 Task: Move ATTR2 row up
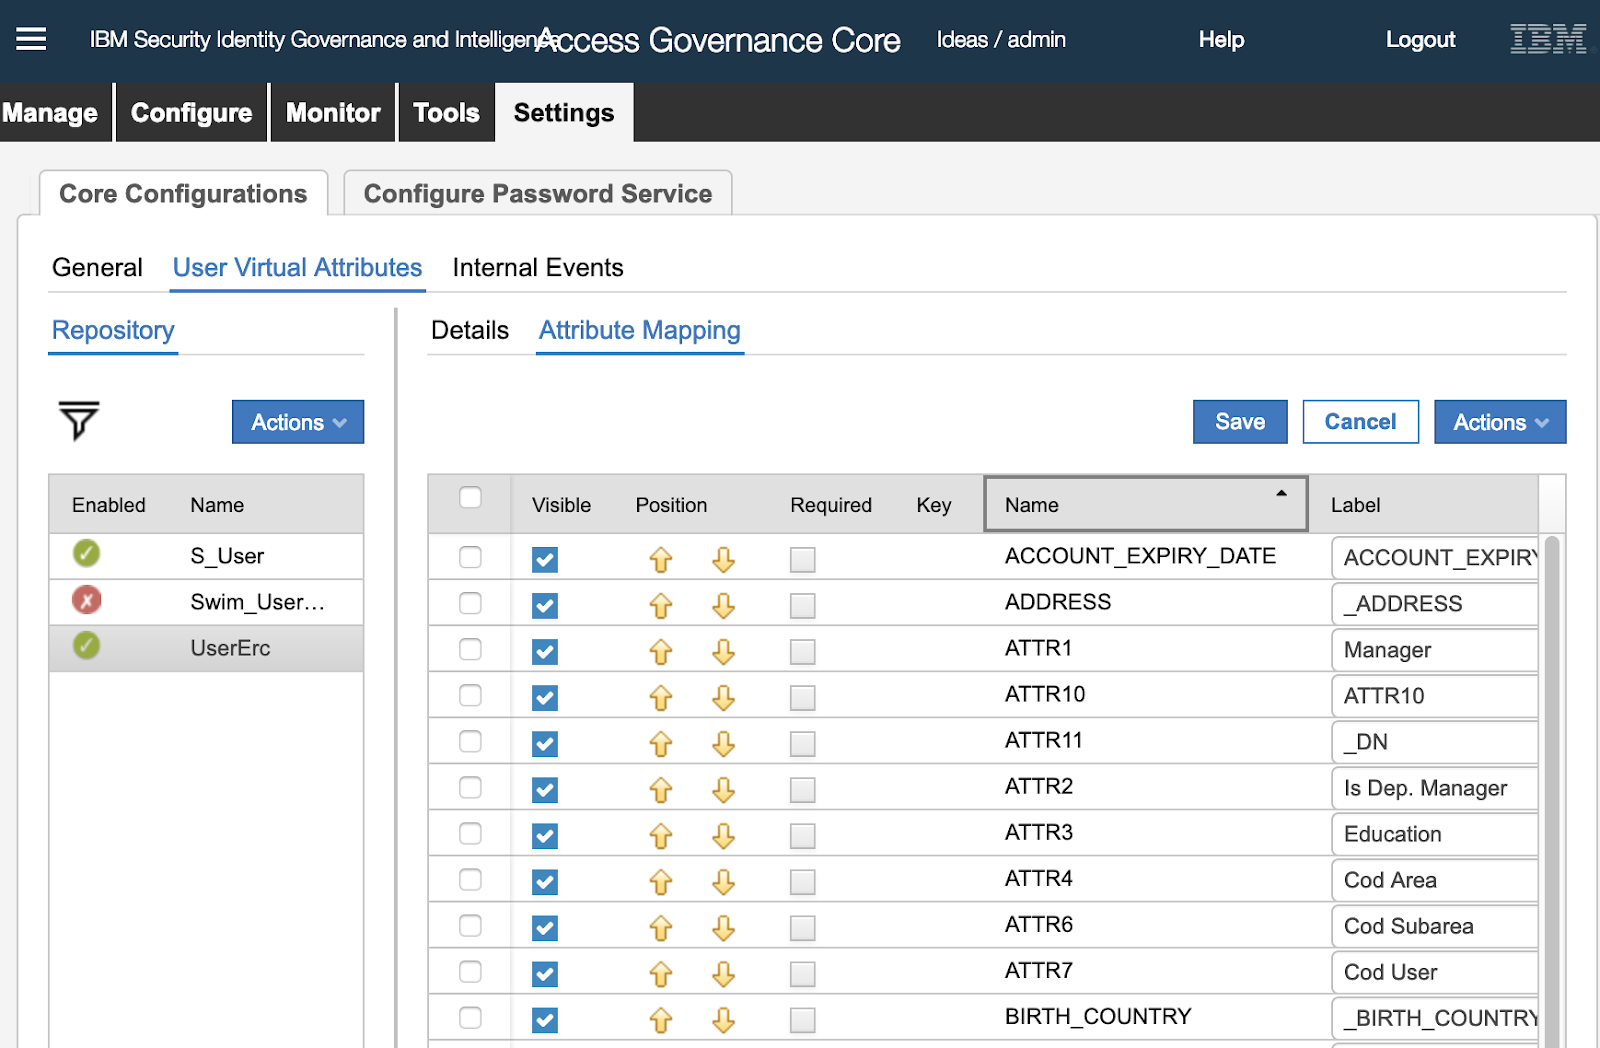(661, 789)
